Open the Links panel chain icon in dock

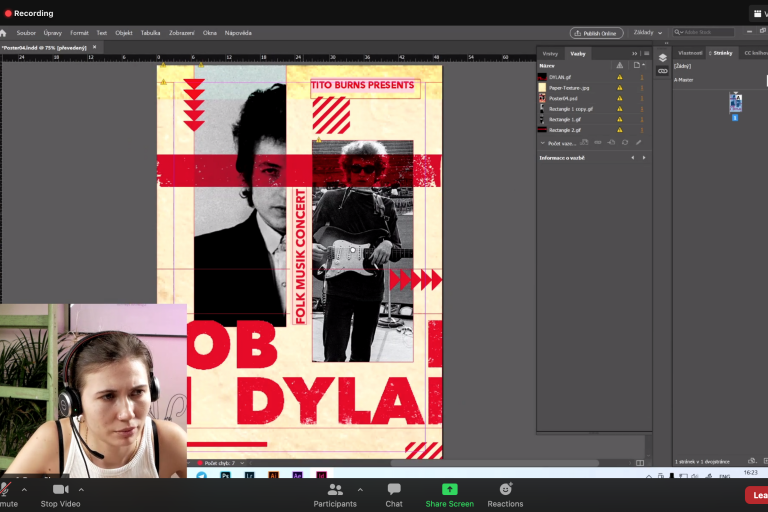(662, 71)
